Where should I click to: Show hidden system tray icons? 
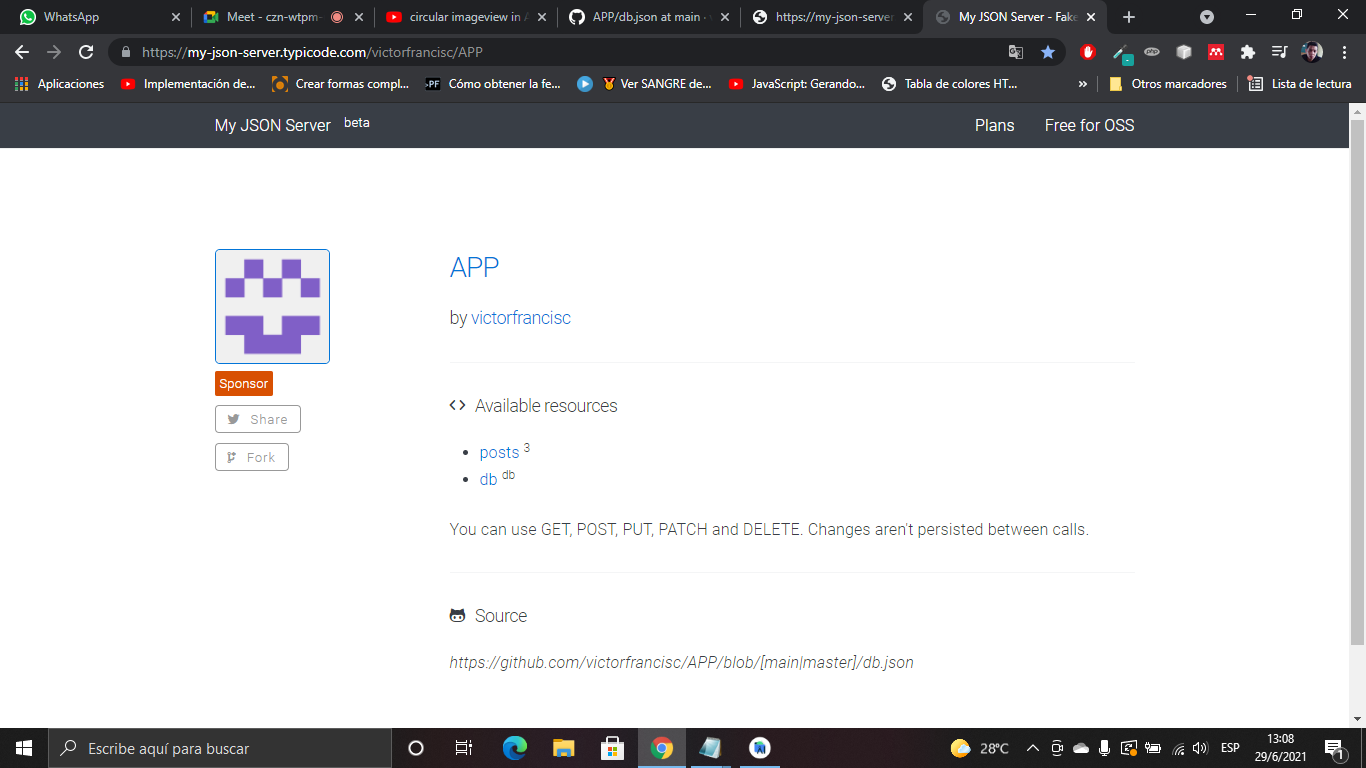click(1032, 748)
